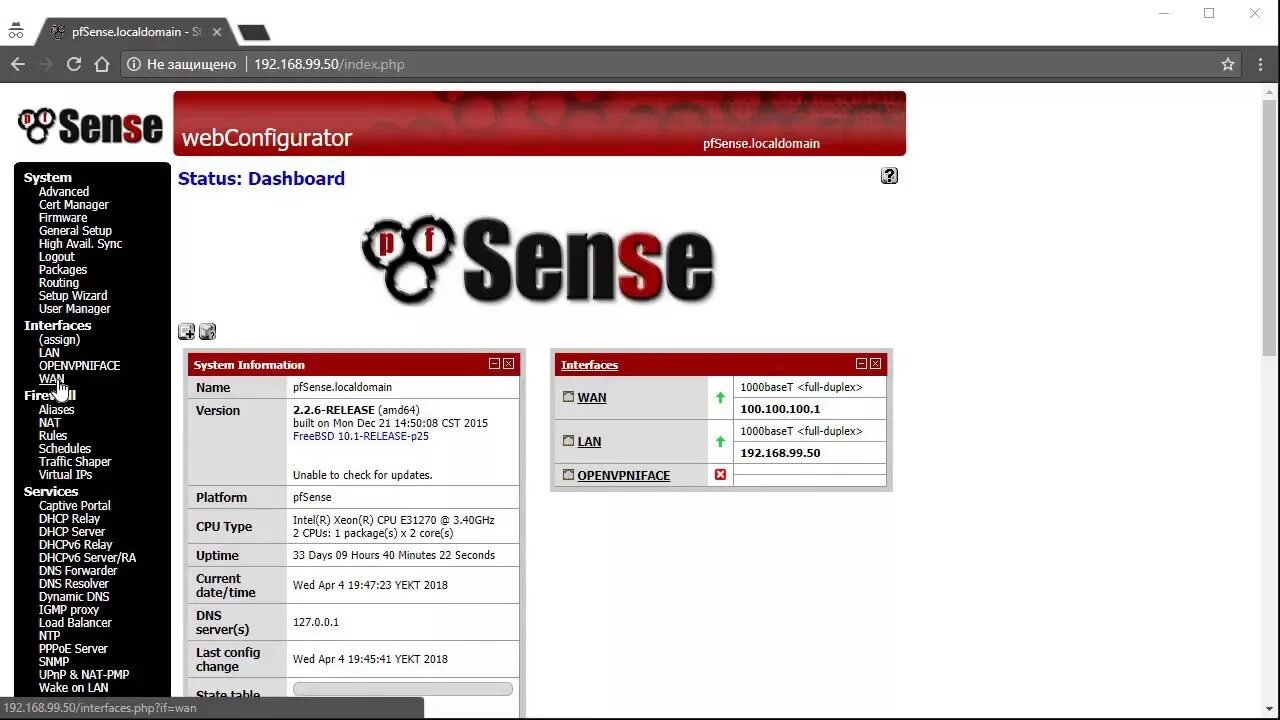Reload the page with the refresh icon
Screen dimensions: 1280x720
73,64
